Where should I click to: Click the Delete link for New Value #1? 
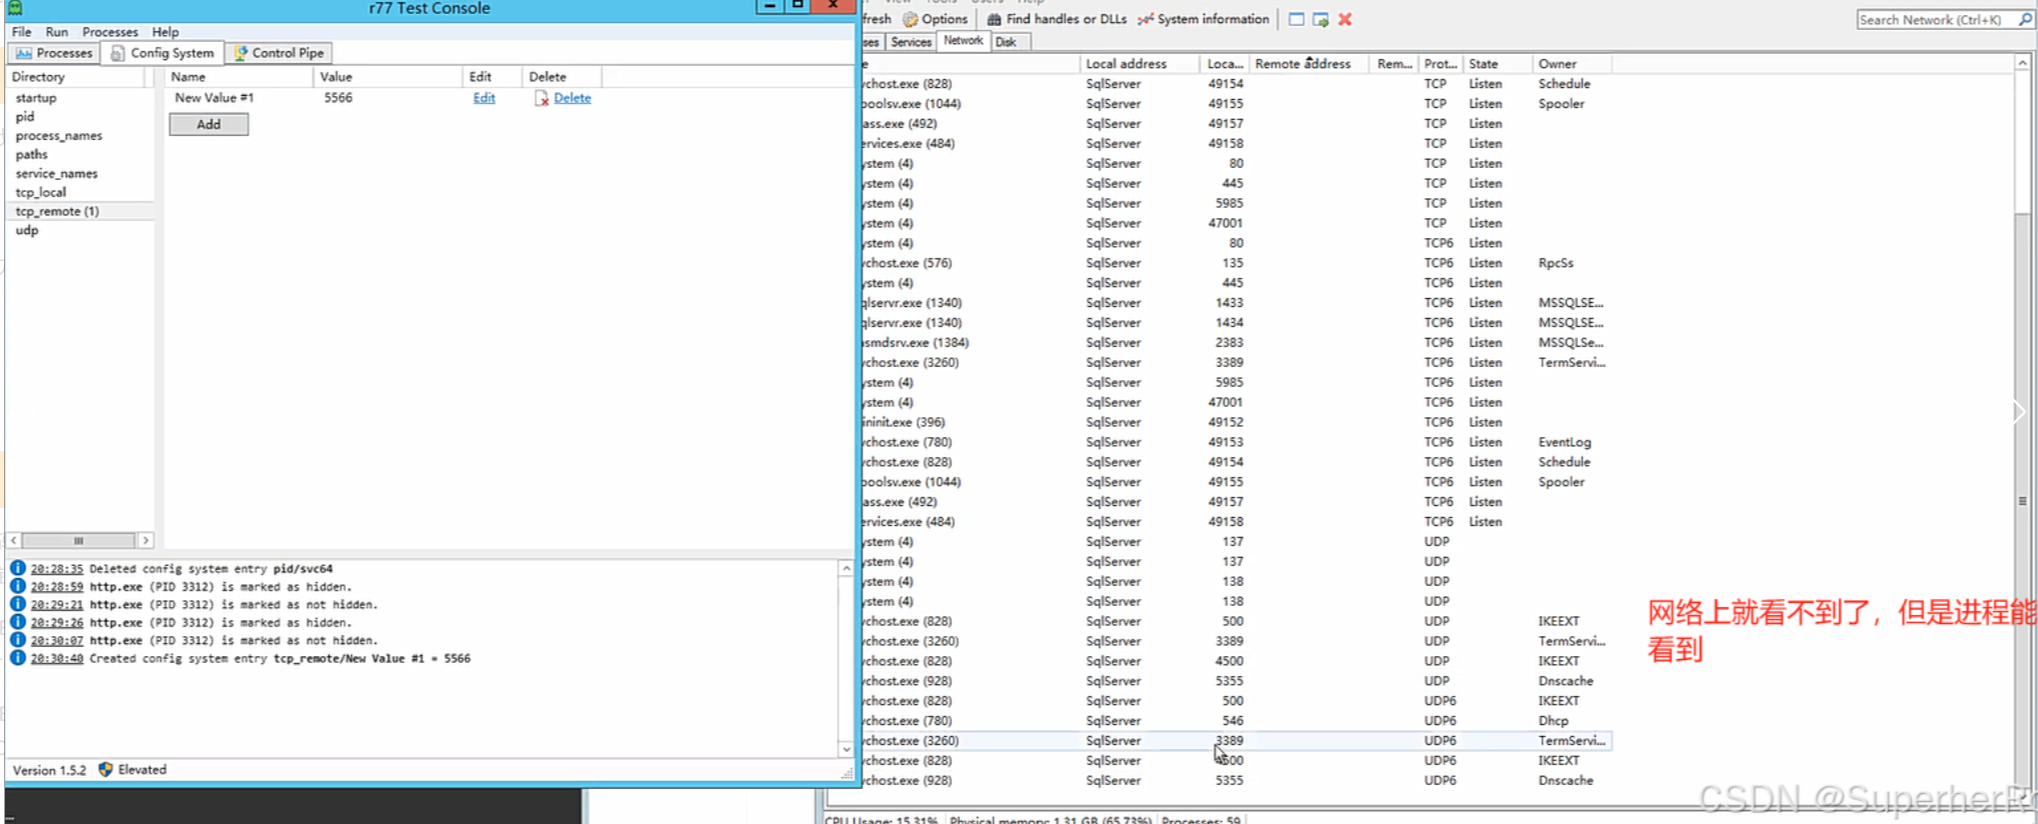click(x=572, y=98)
